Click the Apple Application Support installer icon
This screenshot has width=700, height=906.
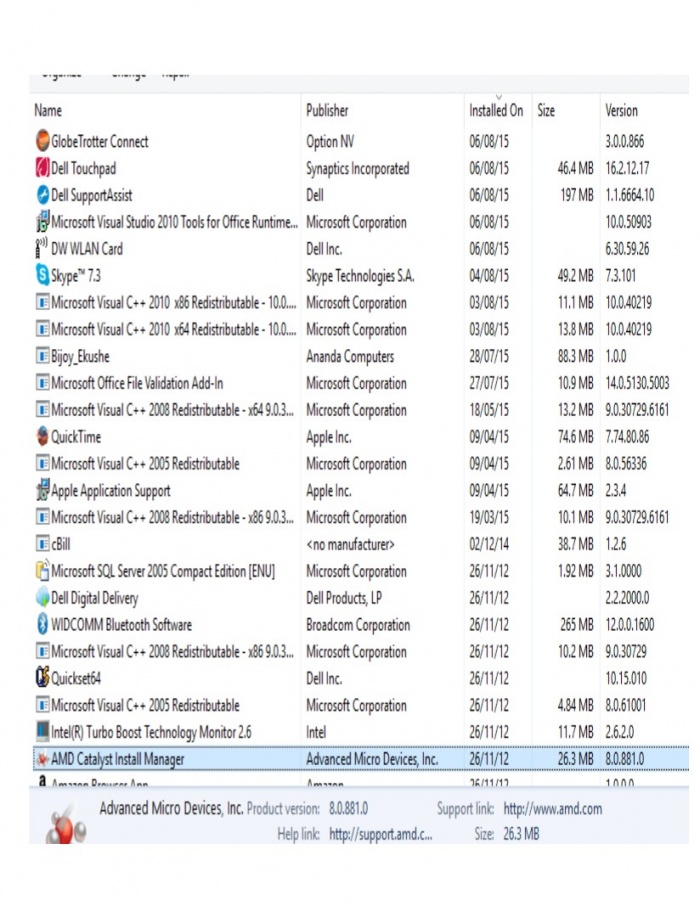(42, 489)
